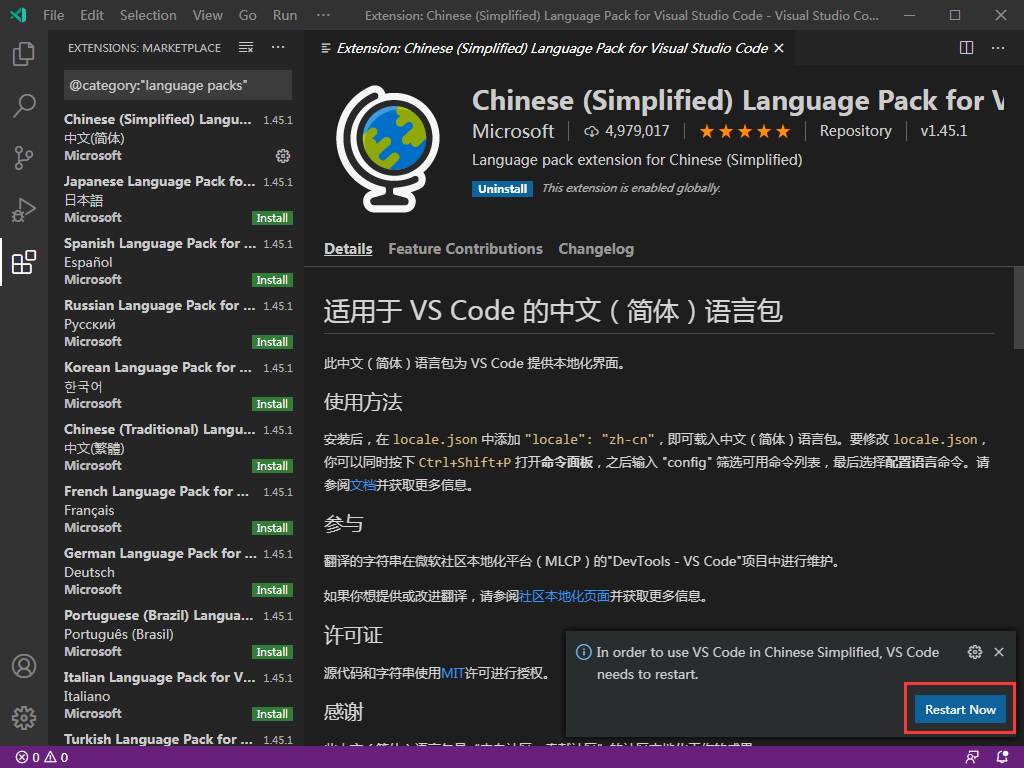Image resolution: width=1024 pixels, height=768 pixels.
Task: Install the German Language Pack
Action: [272, 590]
